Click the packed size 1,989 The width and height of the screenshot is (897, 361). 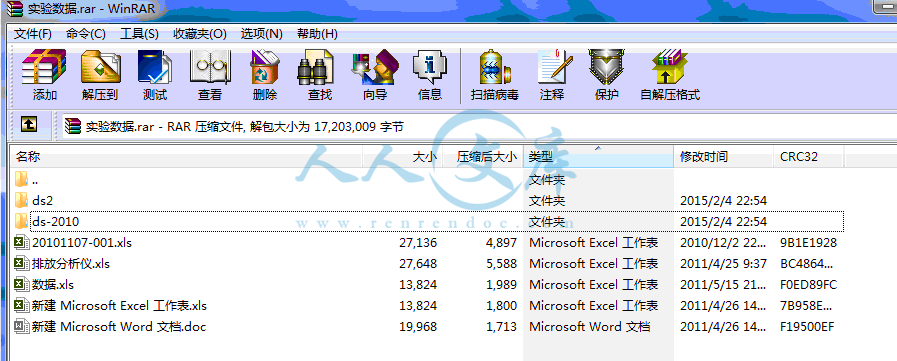501,284
